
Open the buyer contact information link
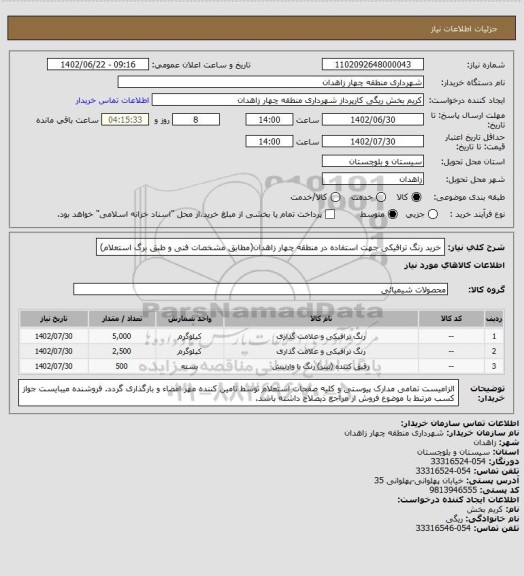coord(112,101)
